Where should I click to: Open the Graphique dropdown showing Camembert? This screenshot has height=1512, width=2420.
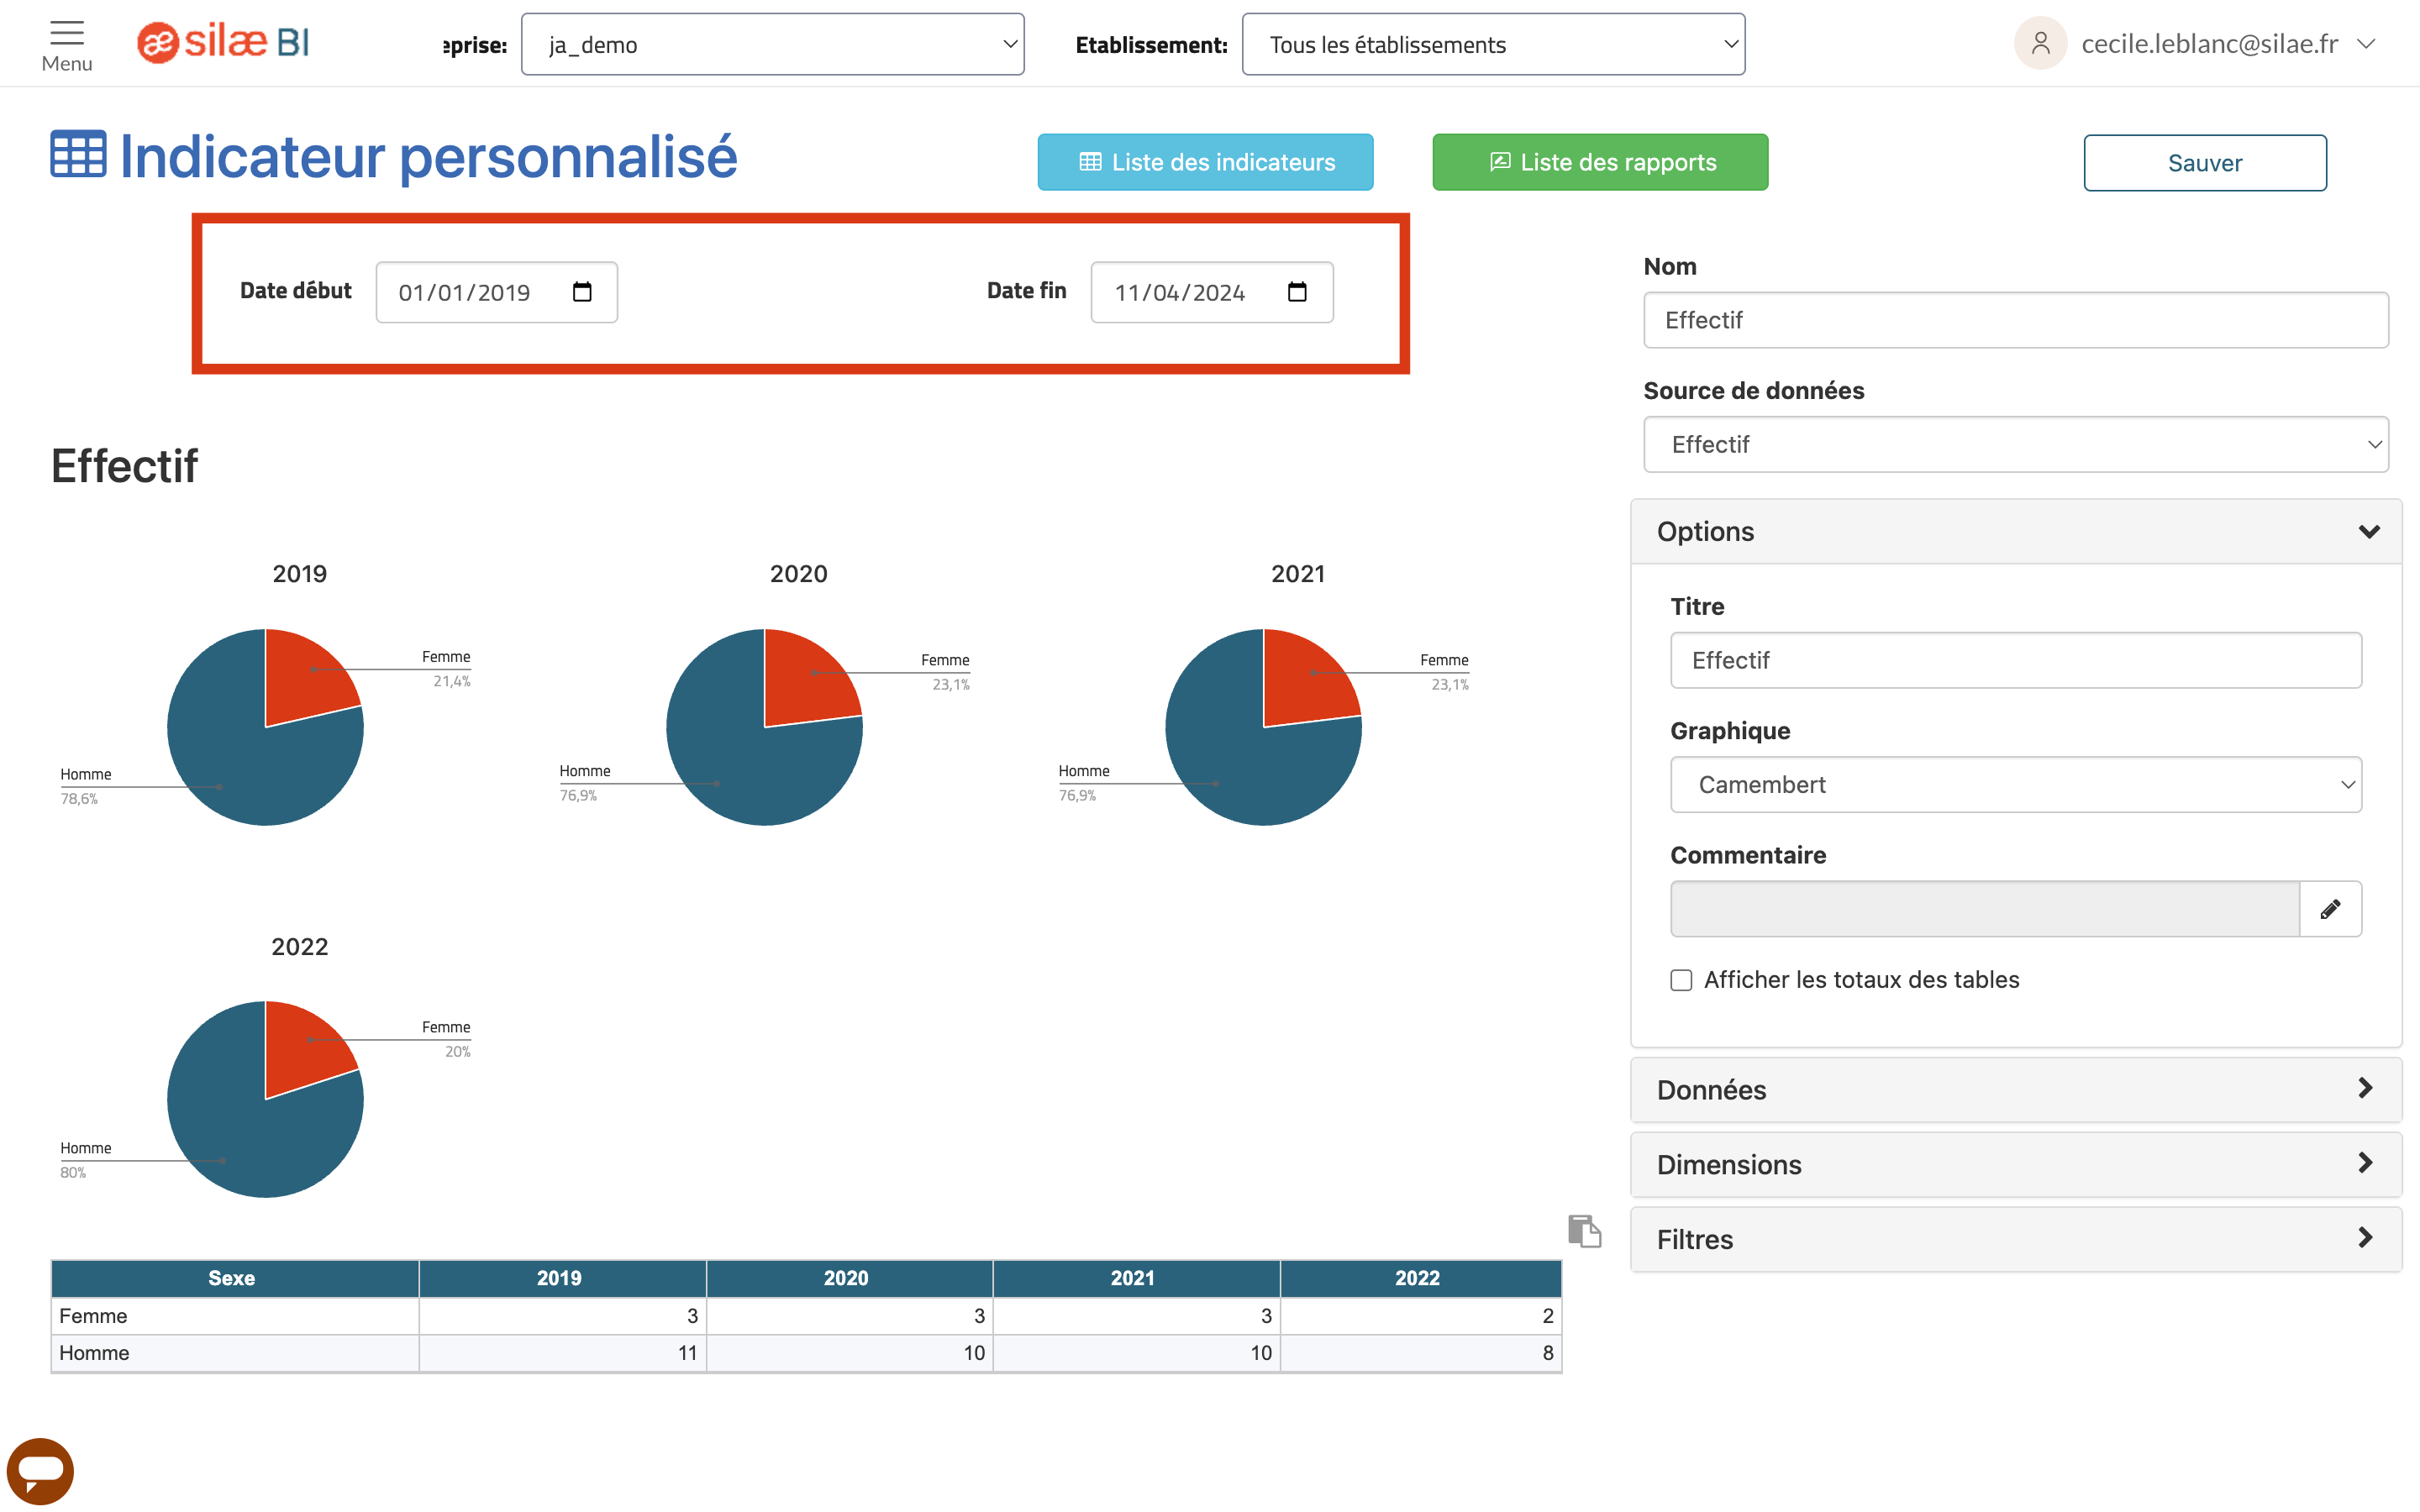[2016, 785]
